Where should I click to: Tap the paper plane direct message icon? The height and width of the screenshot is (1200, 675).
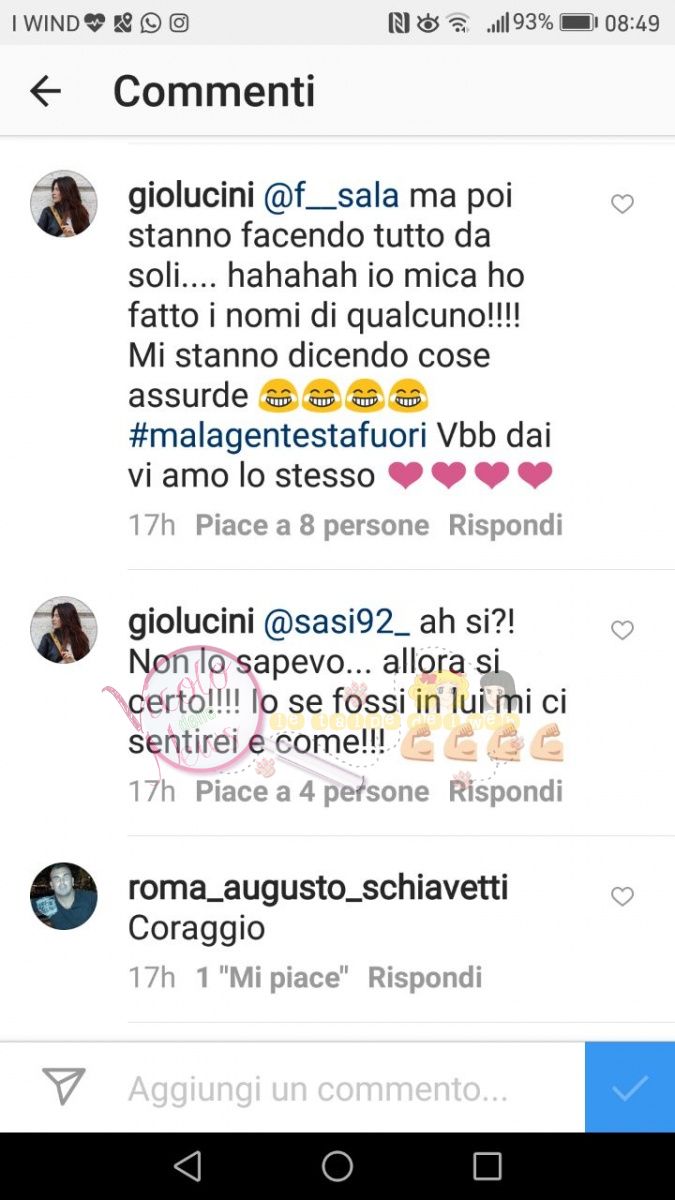[x=63, y=1087]
